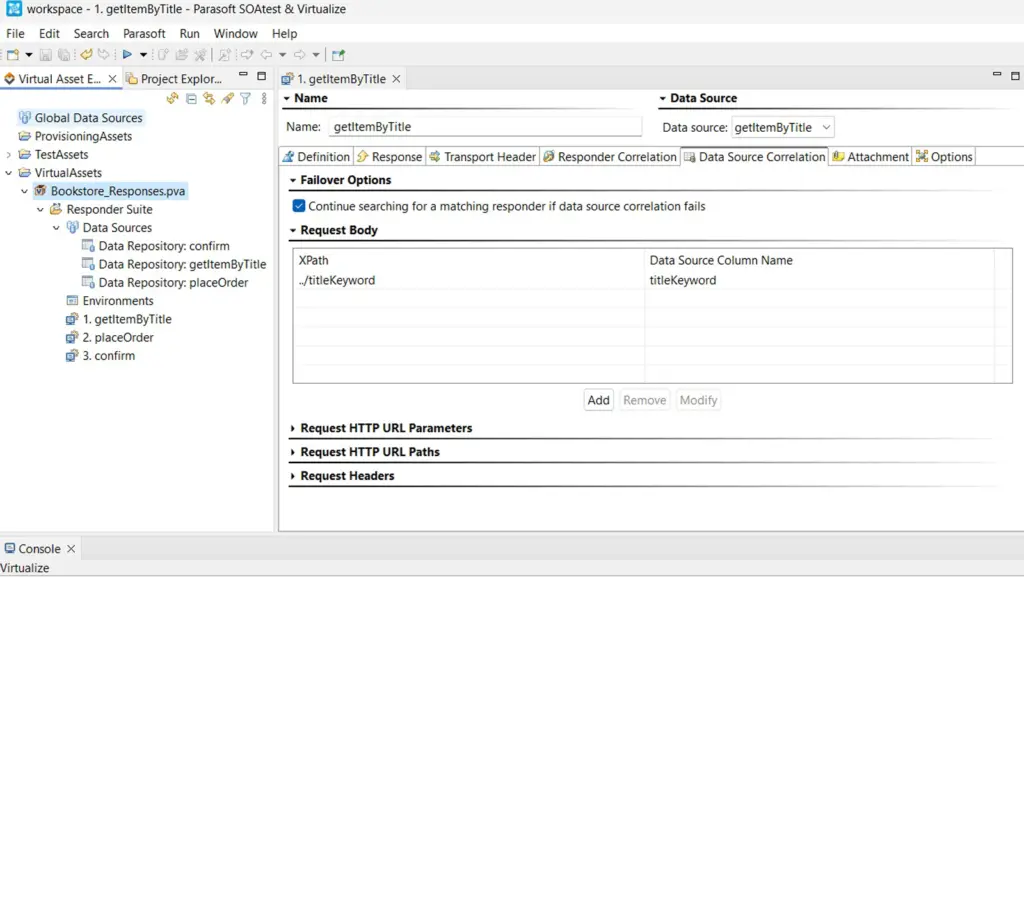1024x916 pixels.
Task: Expand the TestAssets tree folder
Action: [x=8, y=155]
